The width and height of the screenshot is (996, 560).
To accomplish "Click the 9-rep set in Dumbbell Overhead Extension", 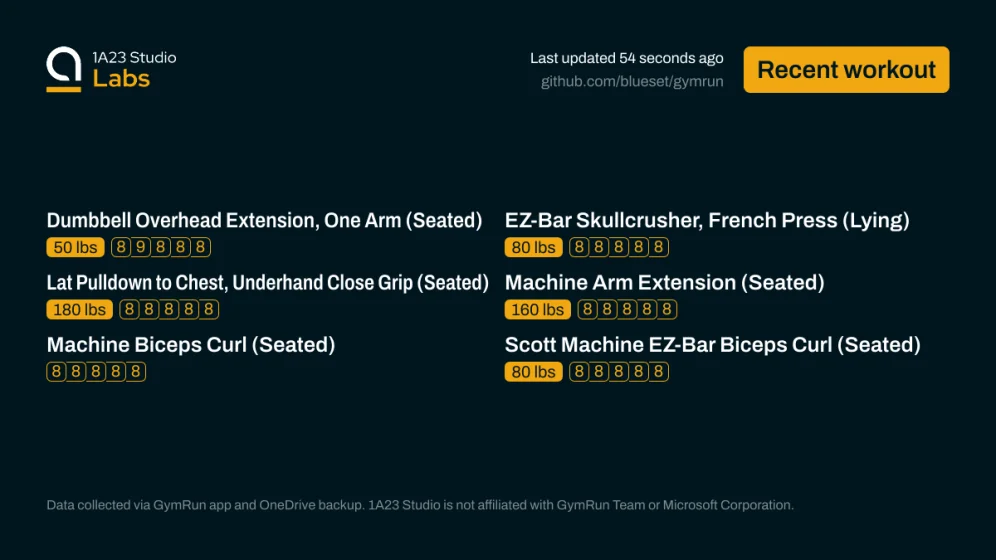I will click(141, 248).
